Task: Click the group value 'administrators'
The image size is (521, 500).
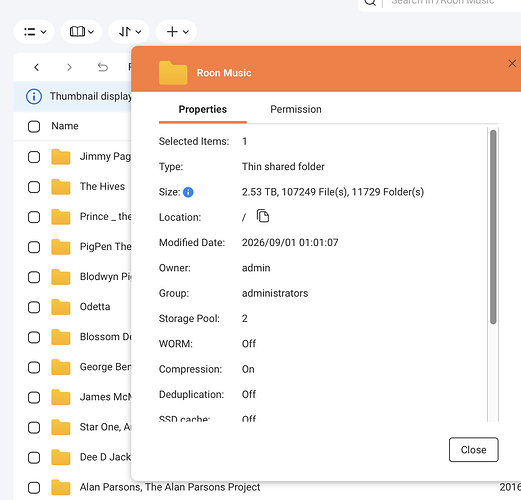Action: tap(275, 293)
